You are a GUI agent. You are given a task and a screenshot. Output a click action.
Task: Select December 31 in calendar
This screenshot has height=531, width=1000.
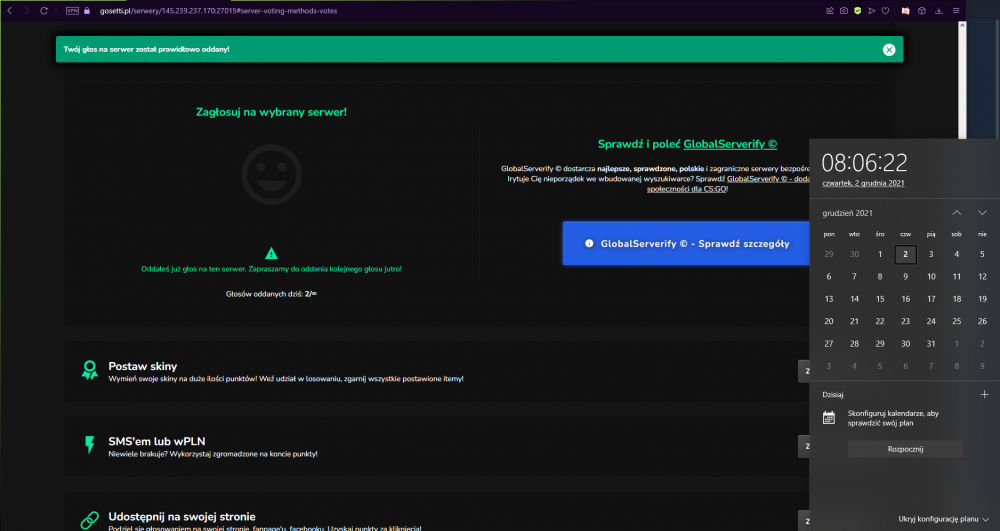[x=931, y=344]
